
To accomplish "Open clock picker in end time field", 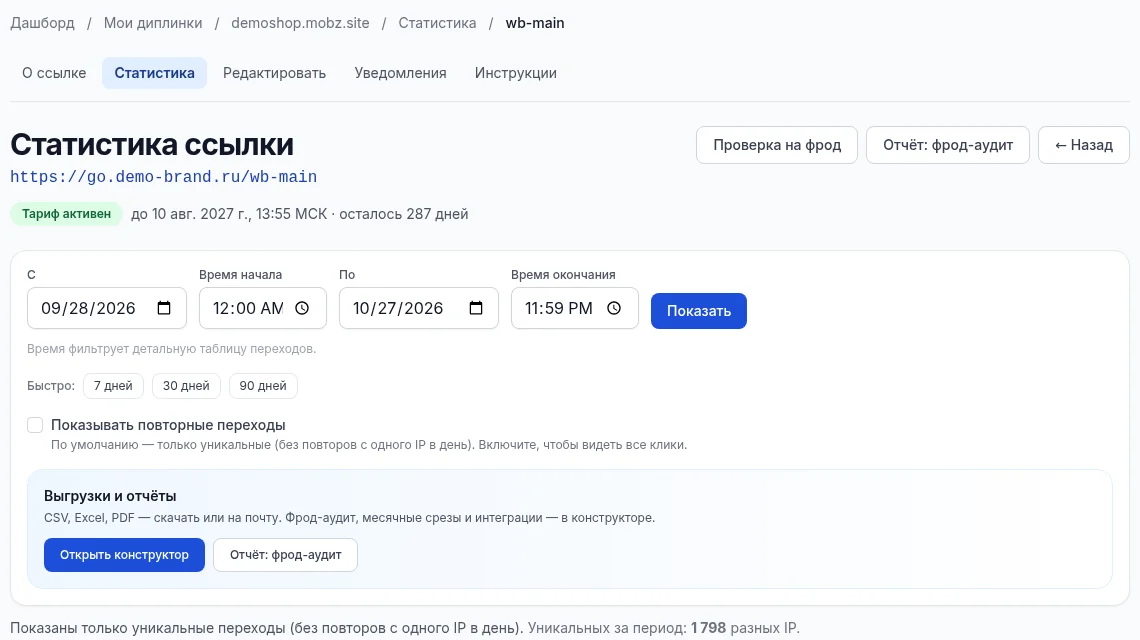I will [614, 308].
